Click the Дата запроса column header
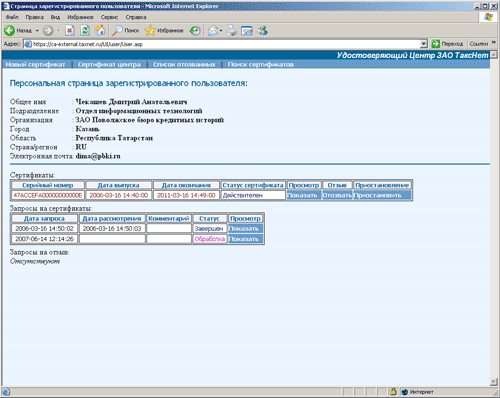The image size is (500, 398). pyautogui.click(x=44, y=219)
